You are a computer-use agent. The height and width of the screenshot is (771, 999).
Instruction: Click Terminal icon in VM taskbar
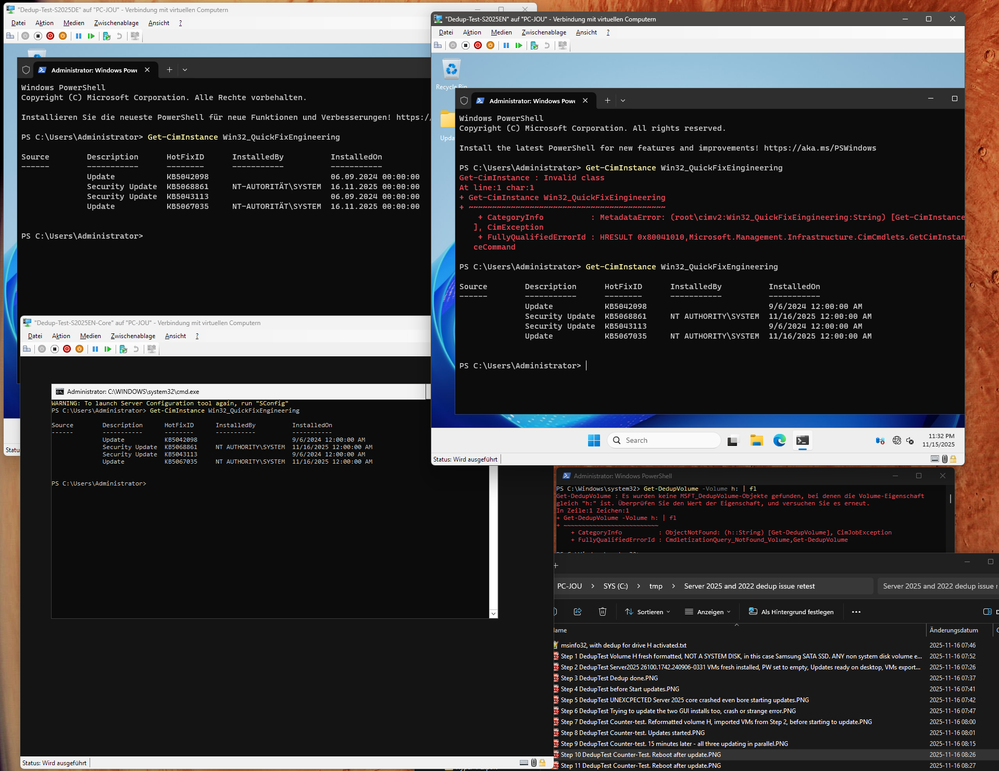802,440
